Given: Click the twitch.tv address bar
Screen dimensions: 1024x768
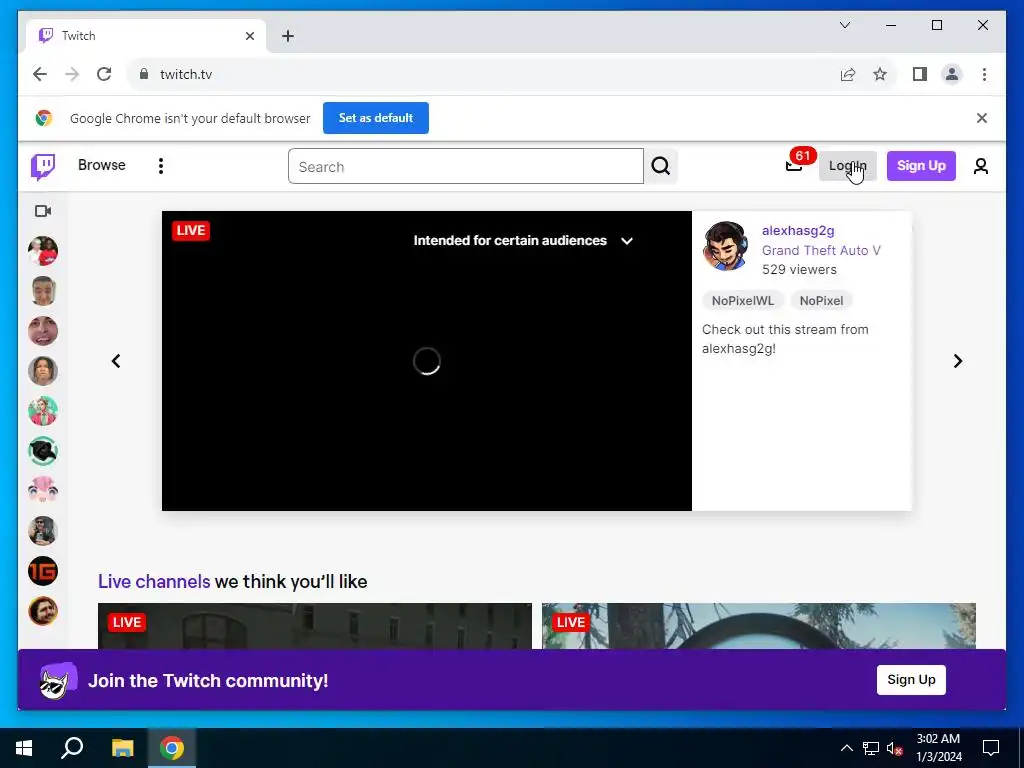Looking at the screenshot, I should coord(483,74).
